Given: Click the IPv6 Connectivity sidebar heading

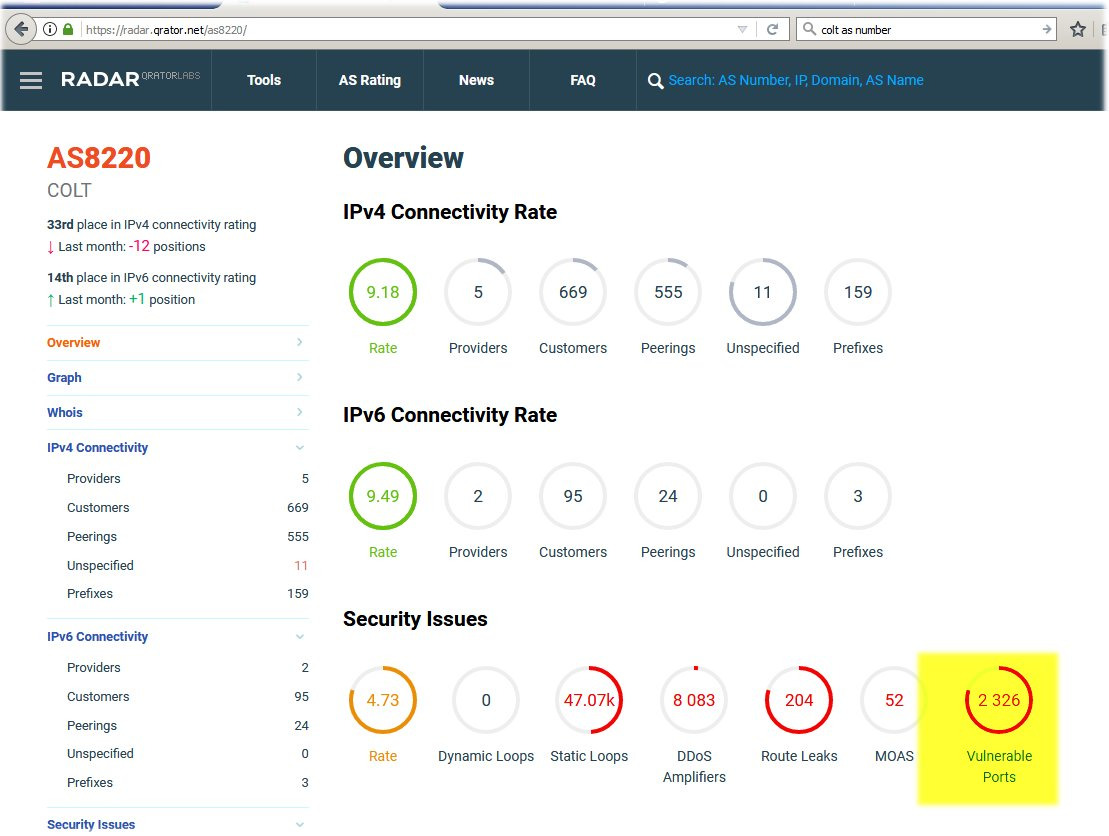Looking at the screenshot, I should pyautogui.click(x=98, y=637).
